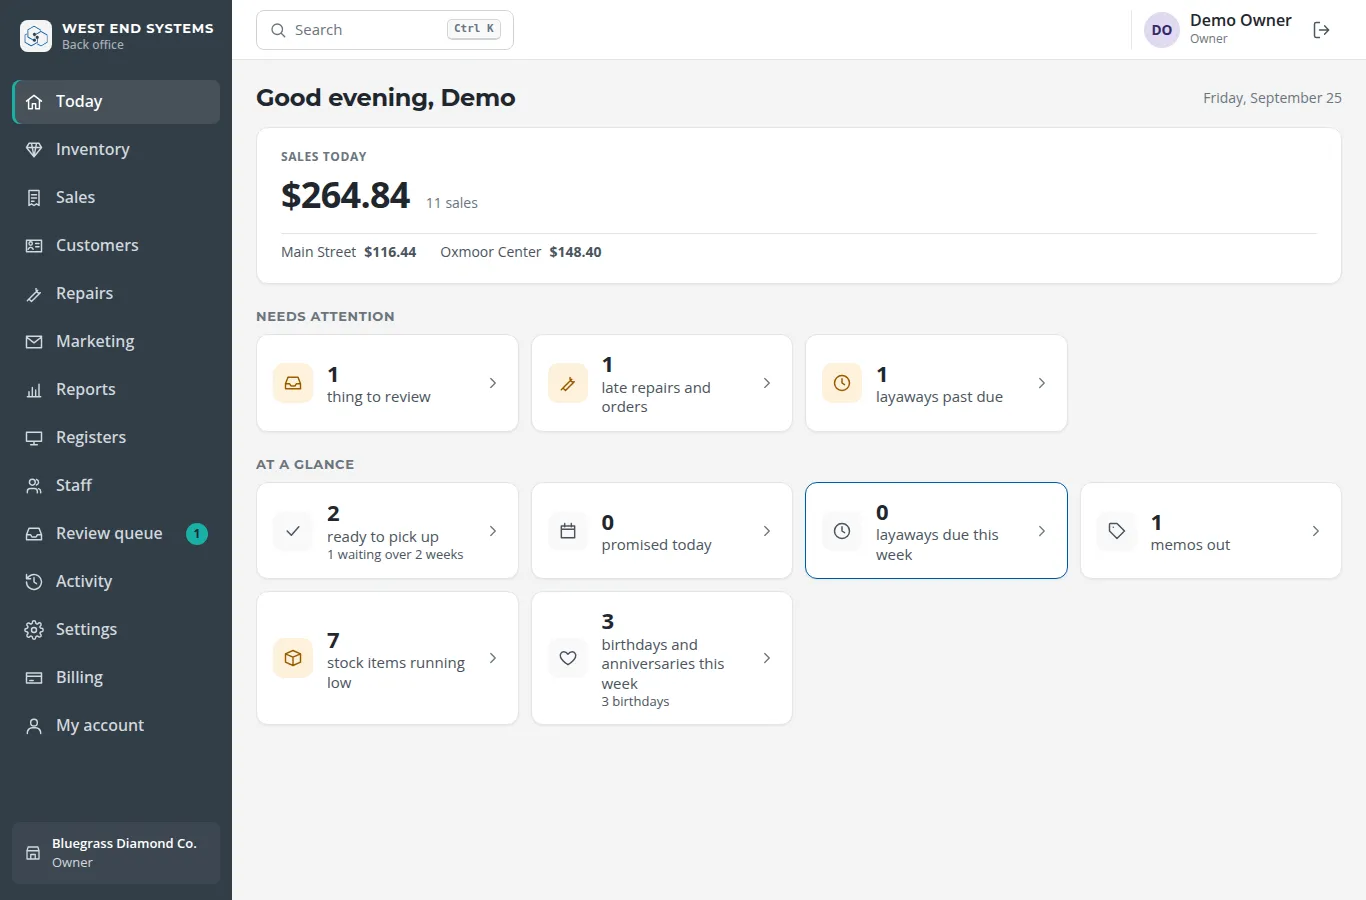
Task: Open layaways past due using its chevron
Action: 1042,383
